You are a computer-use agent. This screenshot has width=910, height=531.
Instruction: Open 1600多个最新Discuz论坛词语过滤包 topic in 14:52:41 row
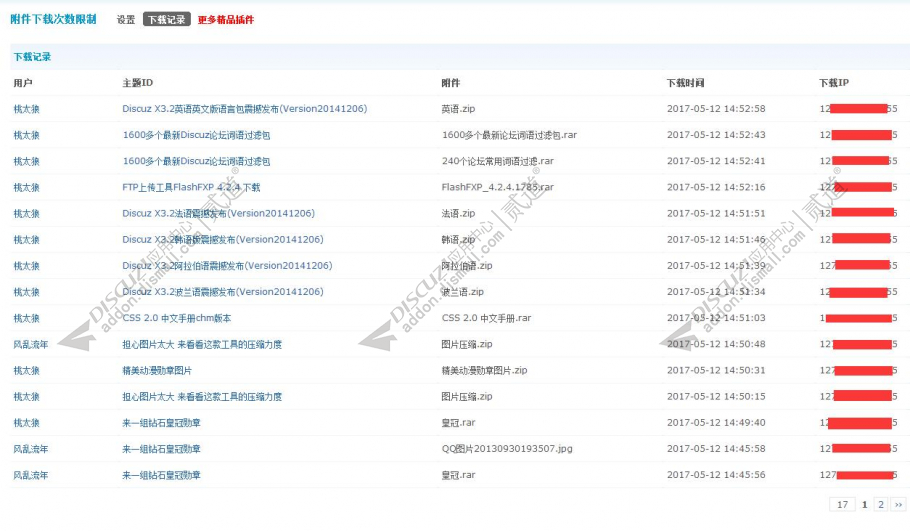(x=196, y=161)
